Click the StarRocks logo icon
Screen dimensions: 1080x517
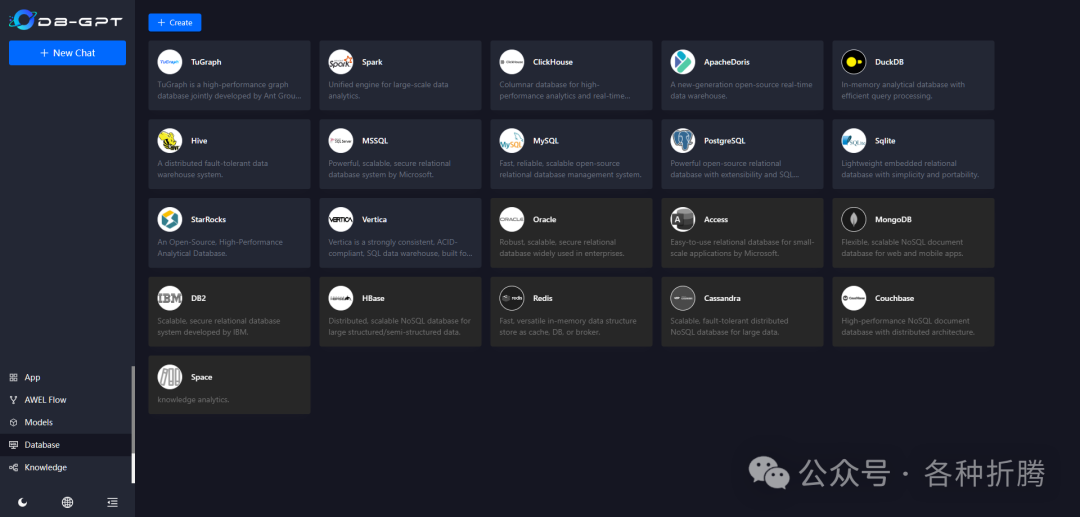click(x=169, y=220)
